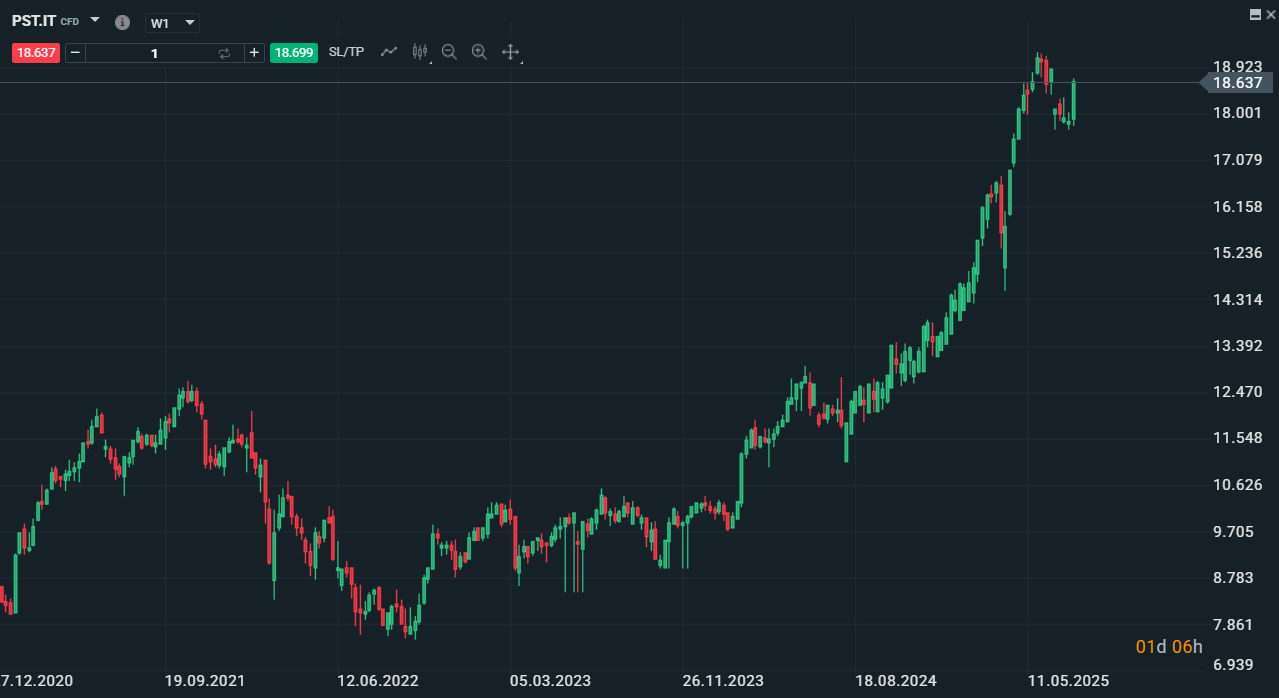Toggle the SL/TP settings
The height and width of the screenshot is (698, 1279).
point(346,52)
